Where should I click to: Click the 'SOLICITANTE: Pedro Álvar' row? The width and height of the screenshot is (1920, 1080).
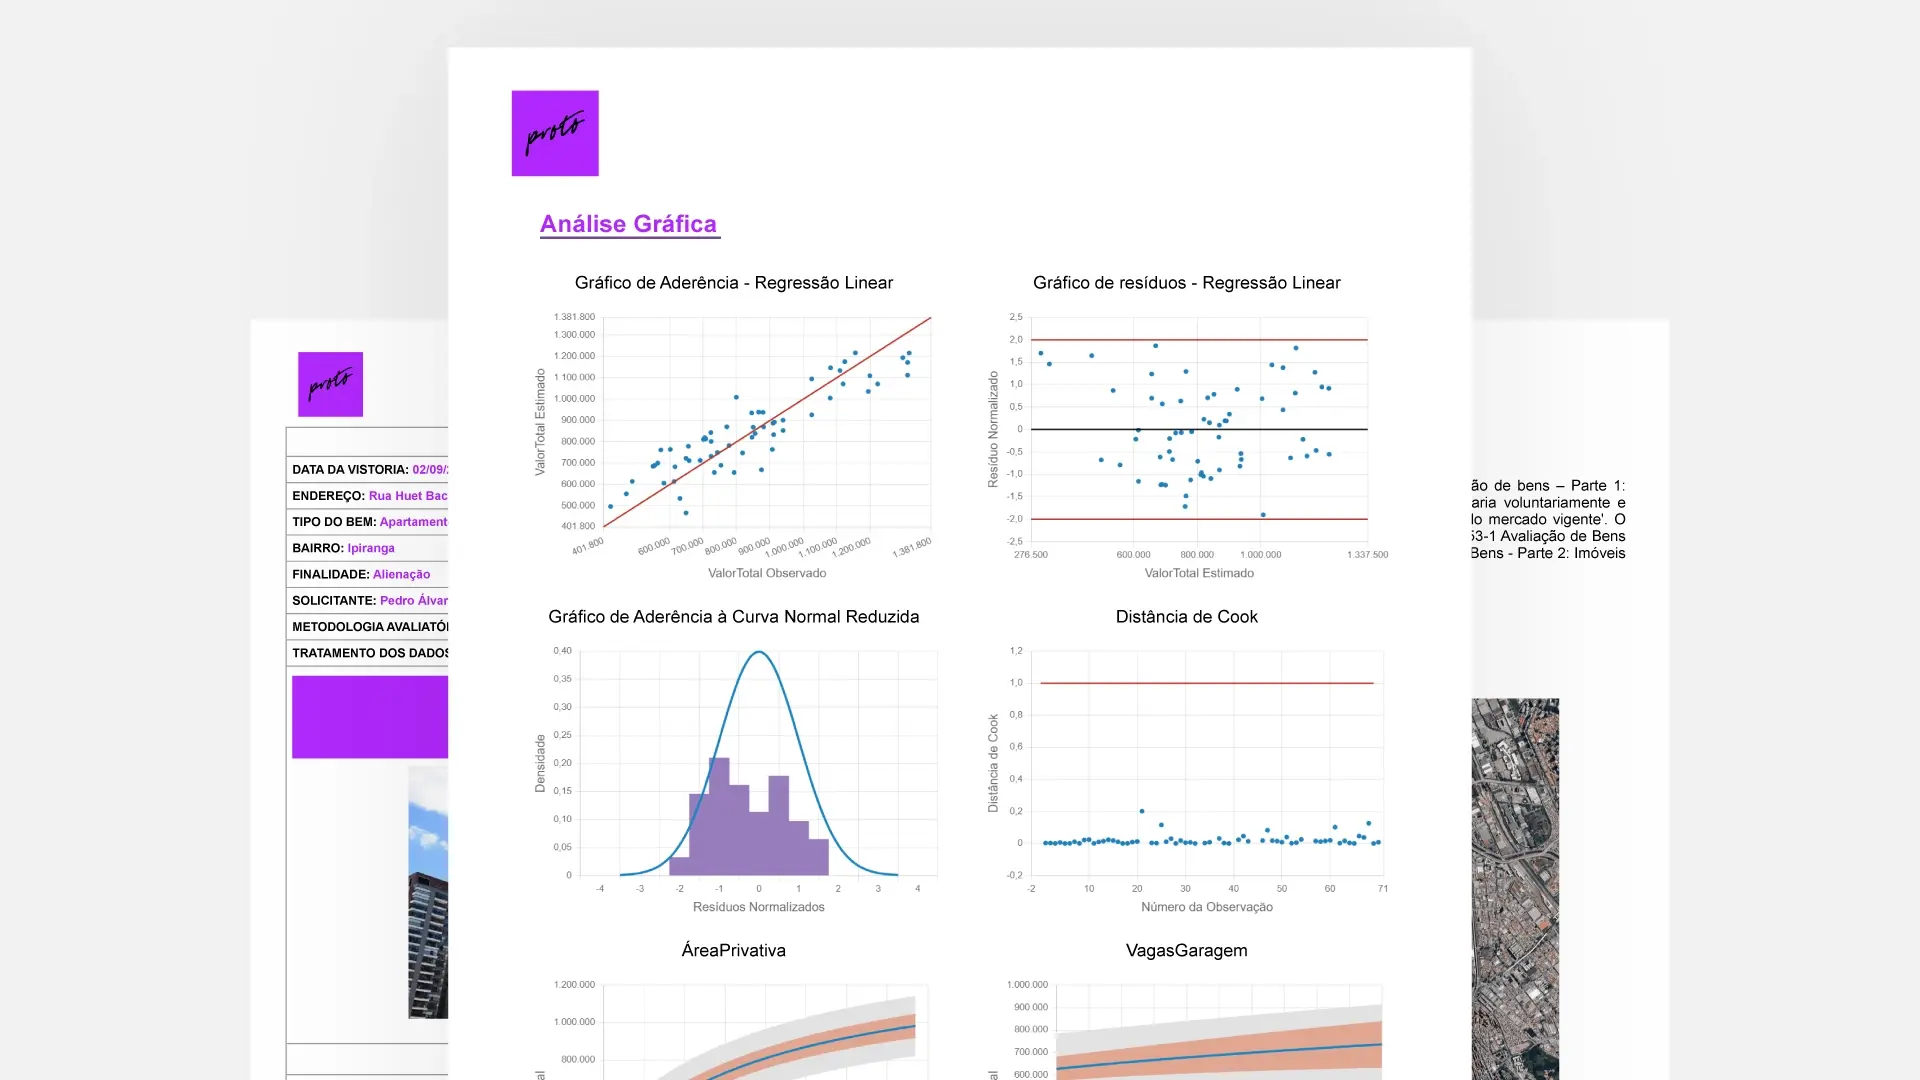pos(368,600)
